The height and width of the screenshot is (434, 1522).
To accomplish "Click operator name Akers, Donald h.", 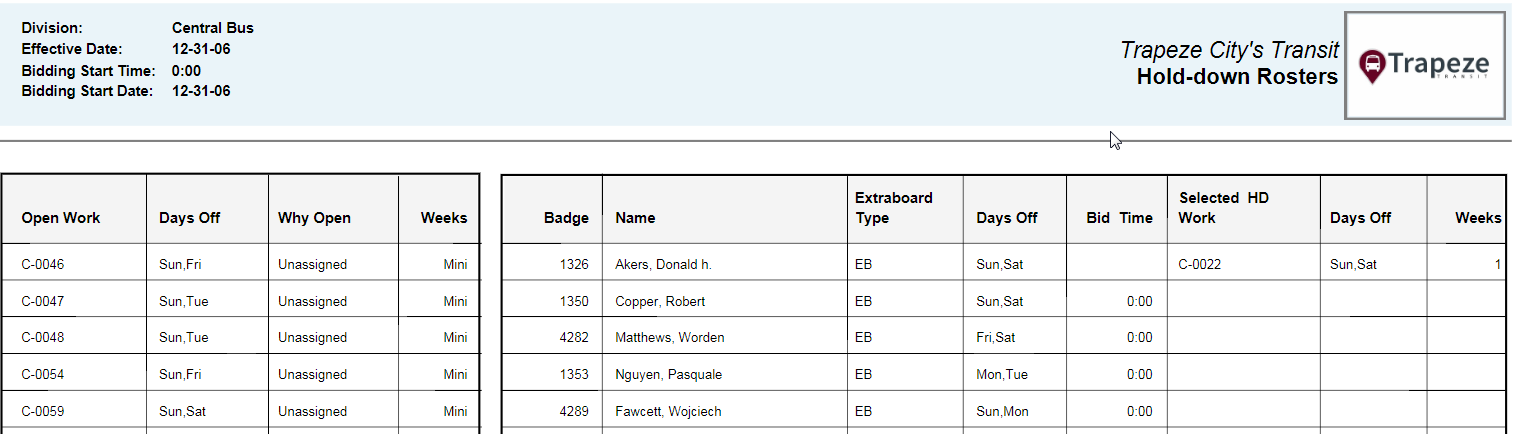I will pos(663,265).
